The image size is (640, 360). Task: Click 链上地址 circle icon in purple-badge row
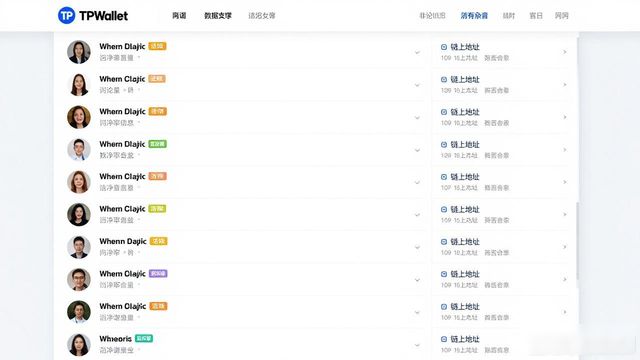point(444,274)
